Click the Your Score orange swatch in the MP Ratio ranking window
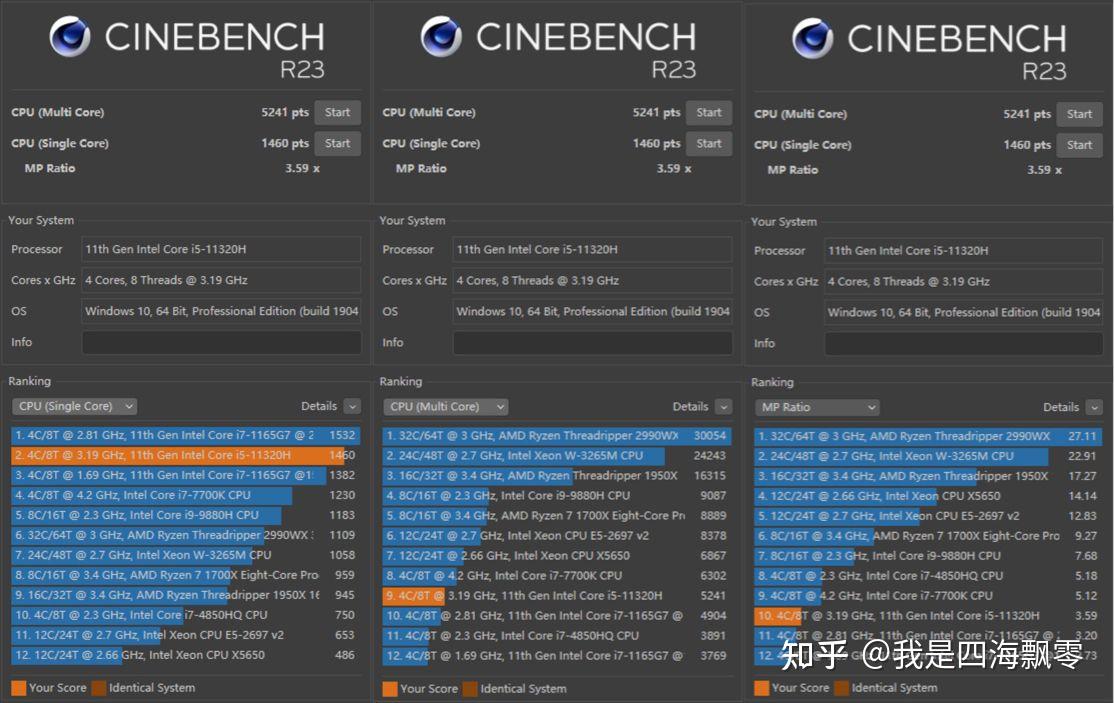Image resolution: width=1114 pixels, height=703 pixels. coord(762,688)
